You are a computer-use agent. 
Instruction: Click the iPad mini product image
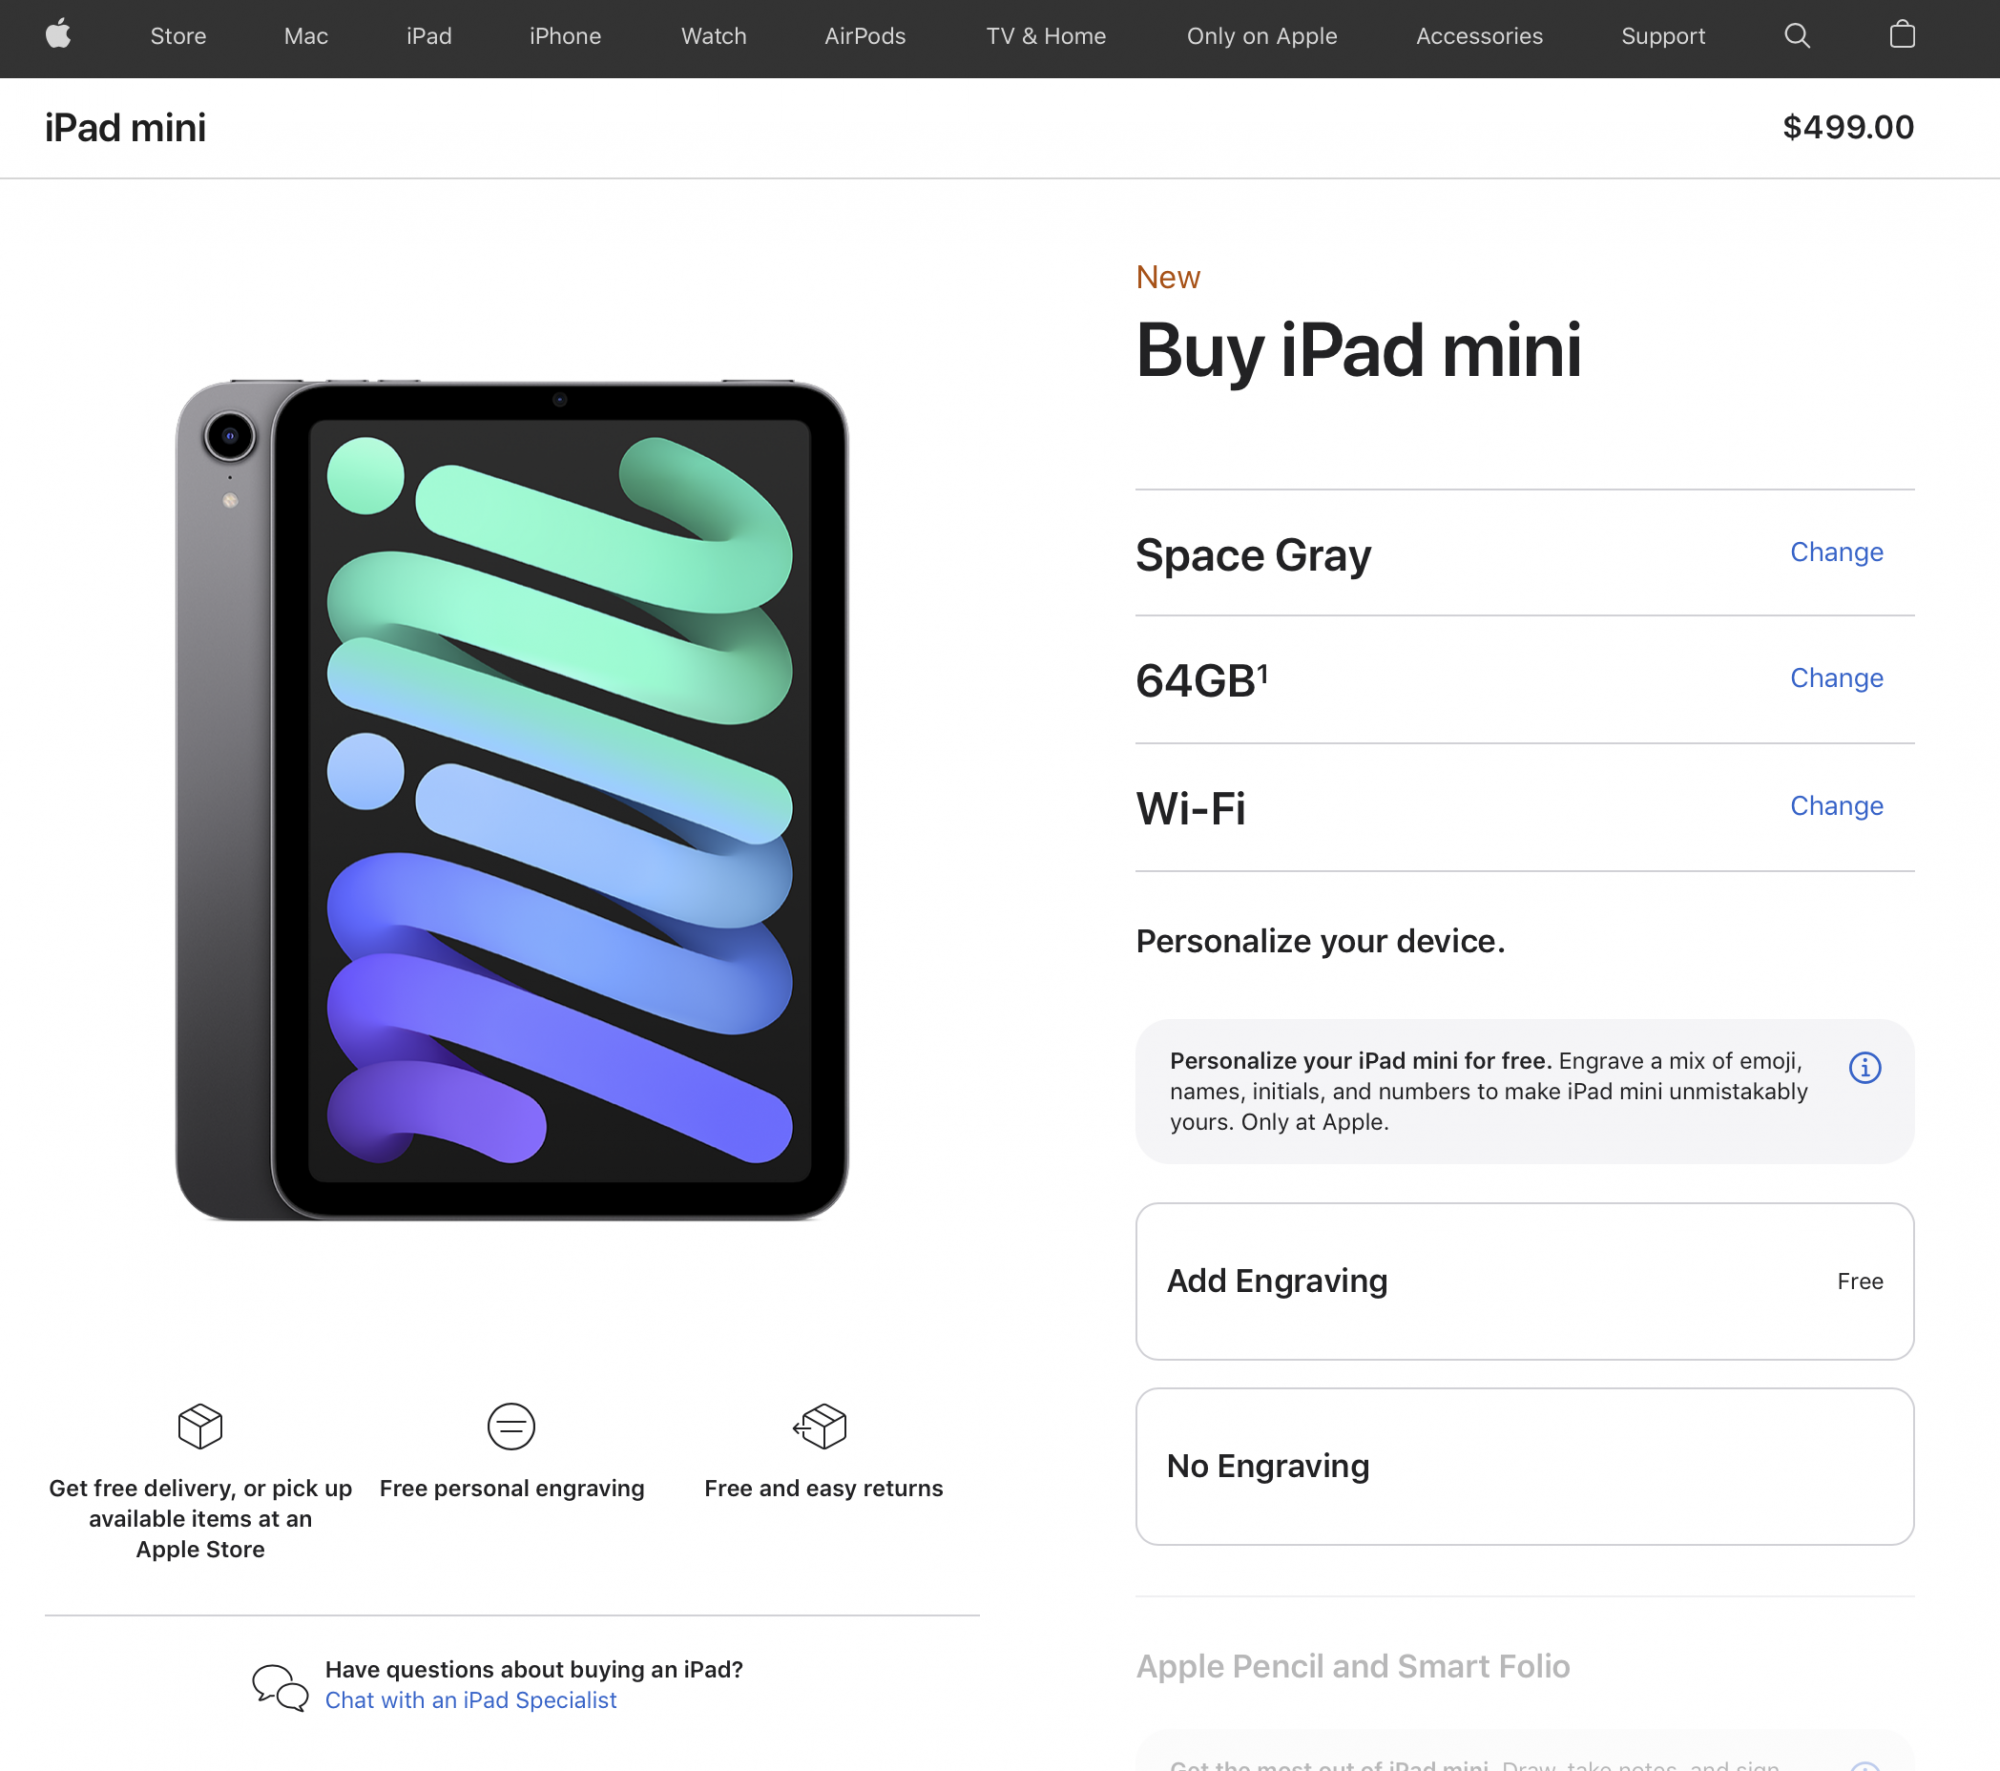(512, 800)
